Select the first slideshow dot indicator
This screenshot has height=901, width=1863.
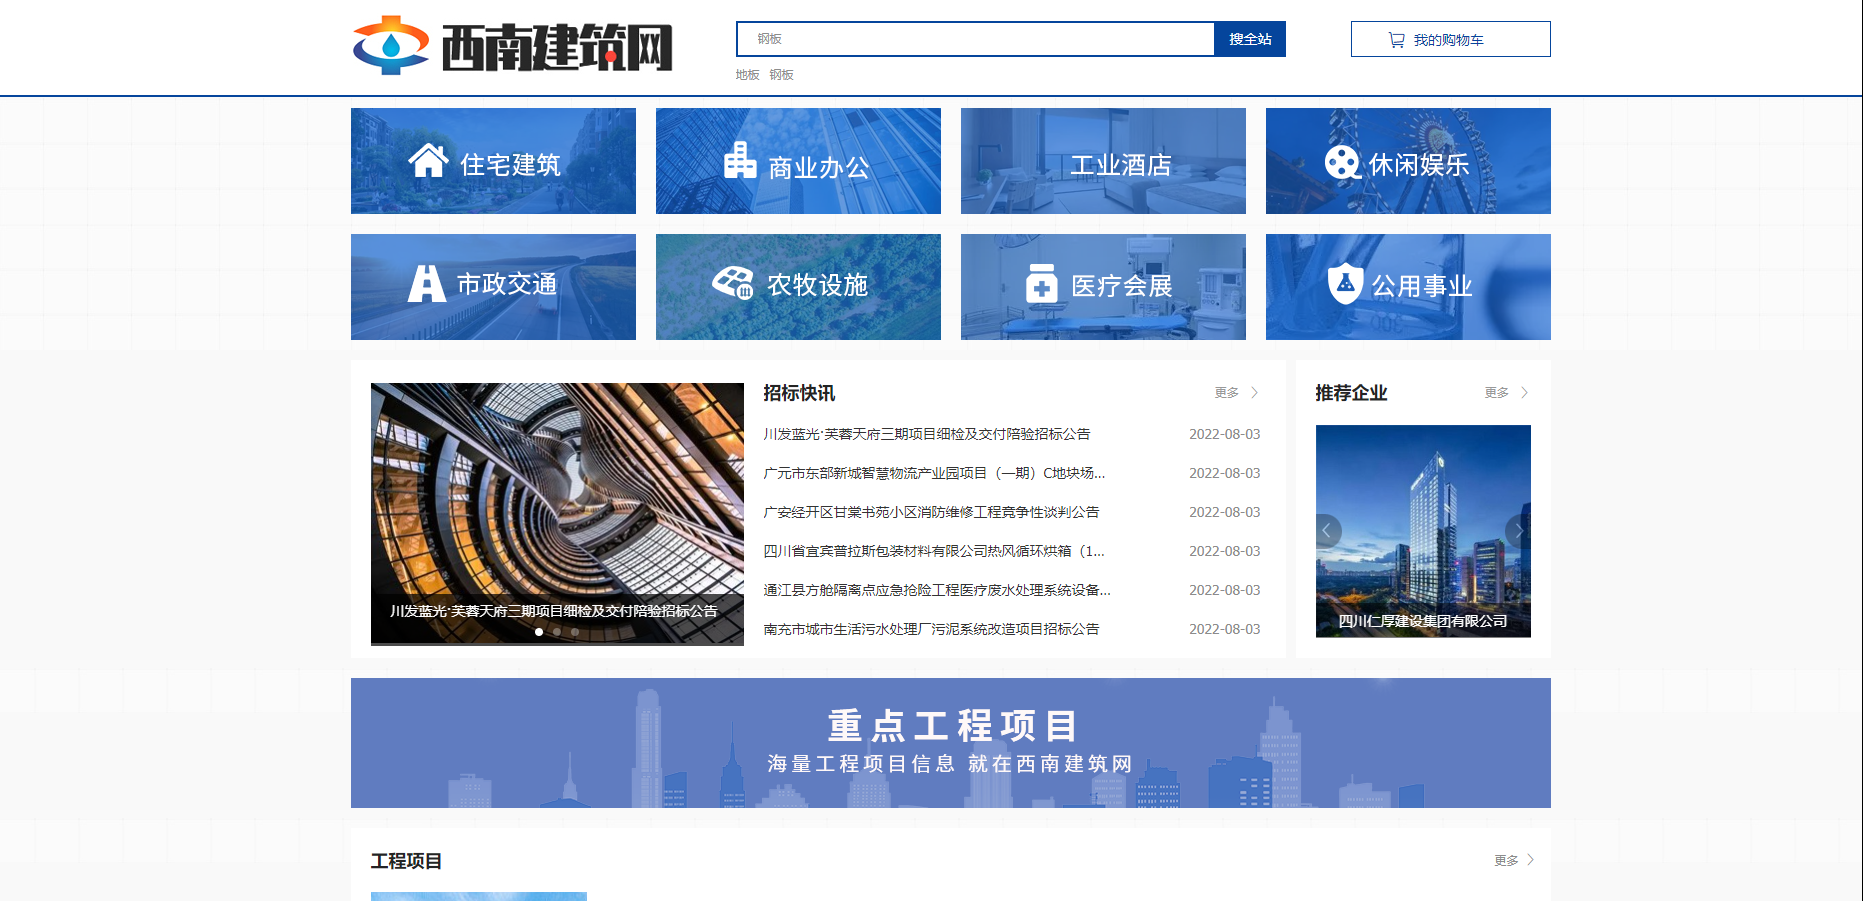point(539,632)
